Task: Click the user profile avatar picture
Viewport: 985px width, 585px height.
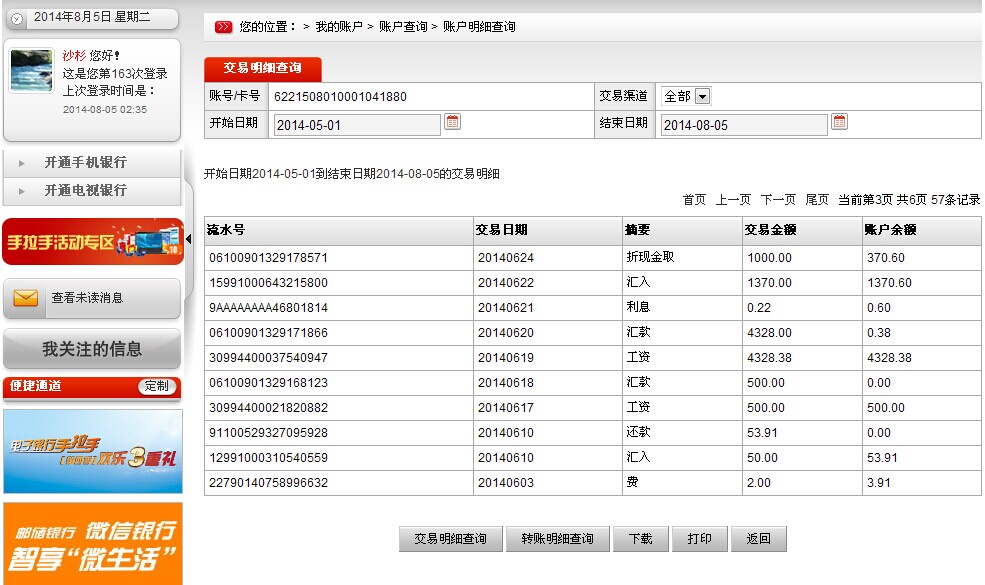Action: pos(31,71)
